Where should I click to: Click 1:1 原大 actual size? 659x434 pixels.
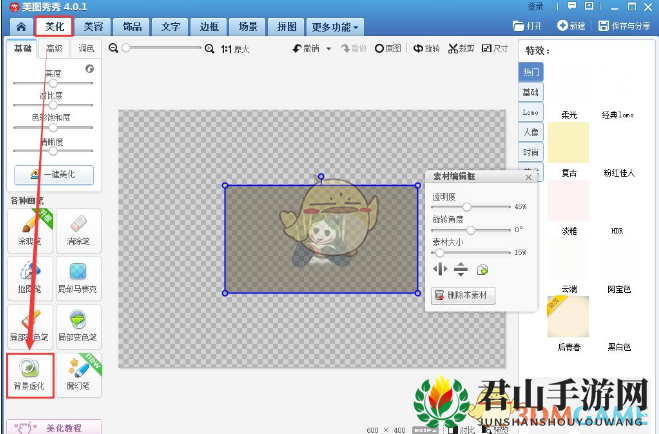point(235,49)
